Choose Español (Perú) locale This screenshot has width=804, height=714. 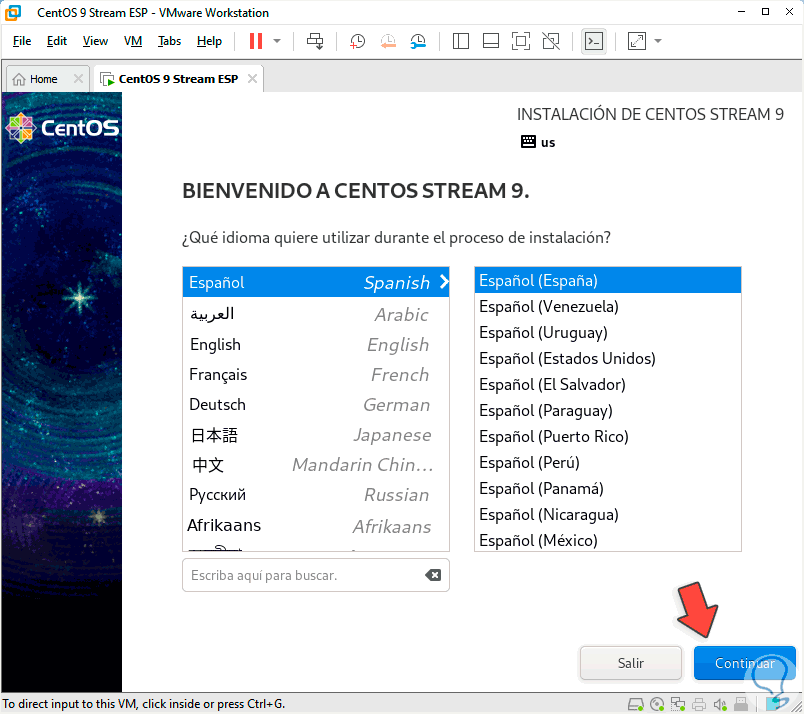point(608,462)
